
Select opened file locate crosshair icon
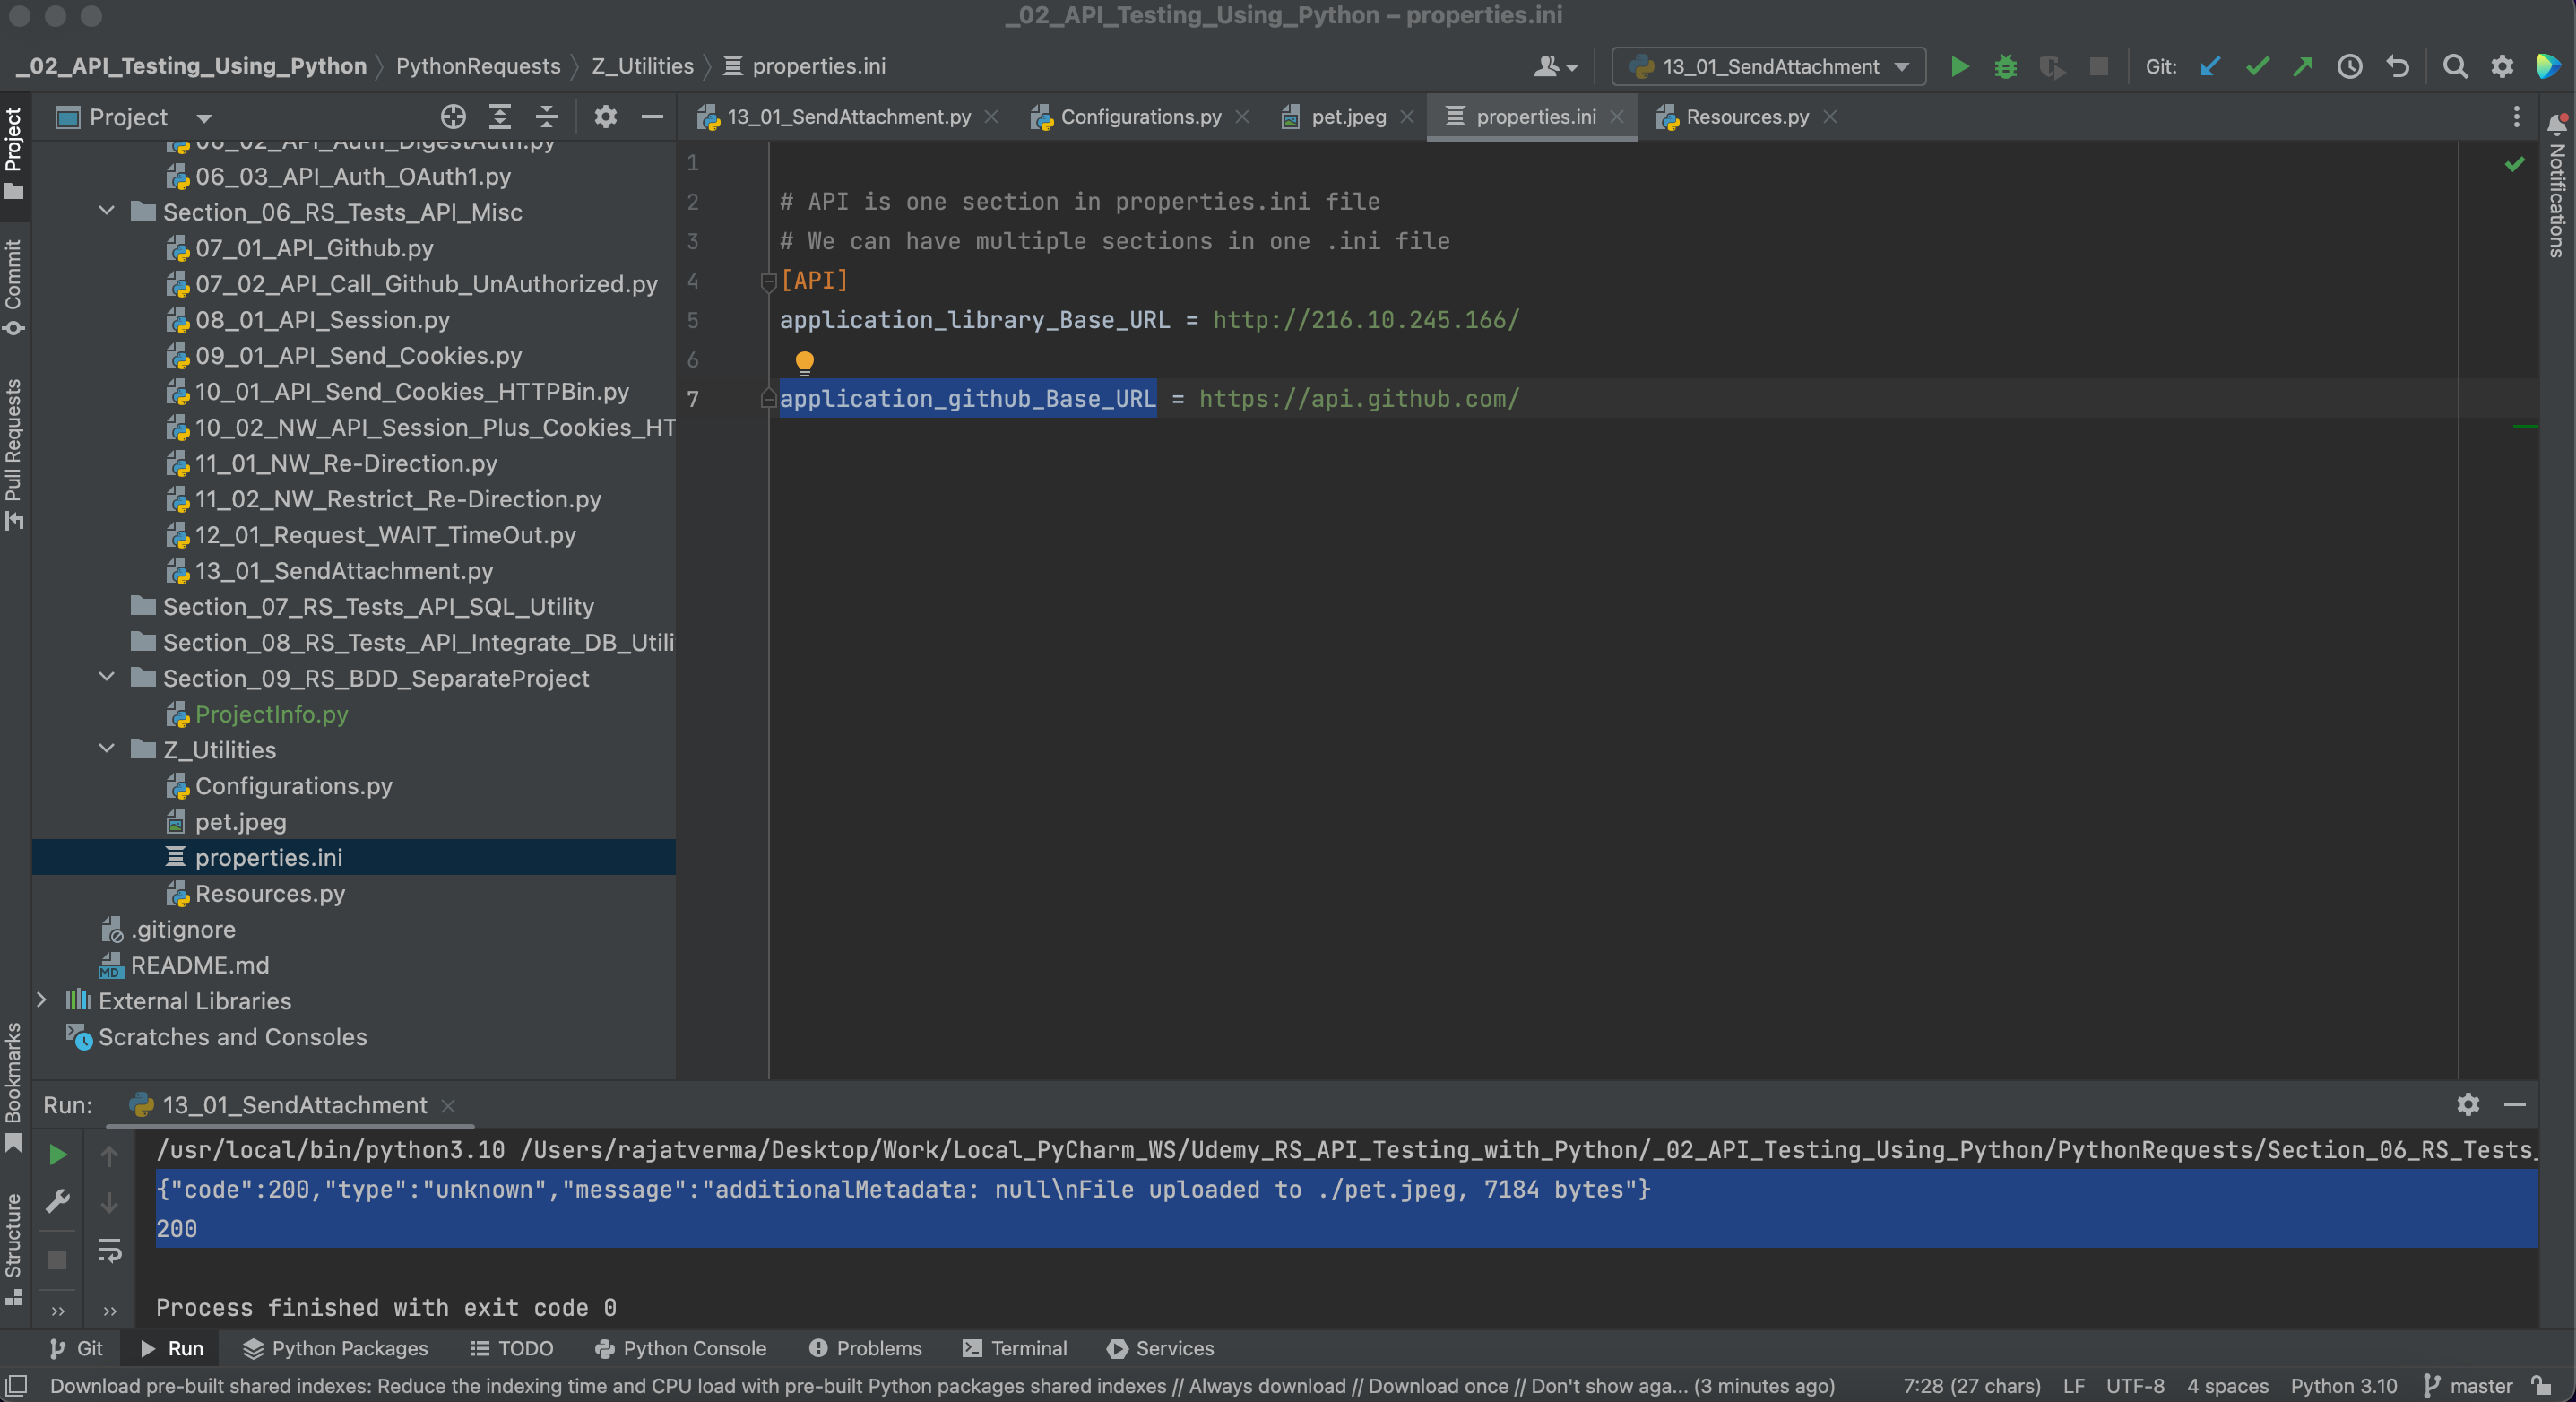pos(453,117)
